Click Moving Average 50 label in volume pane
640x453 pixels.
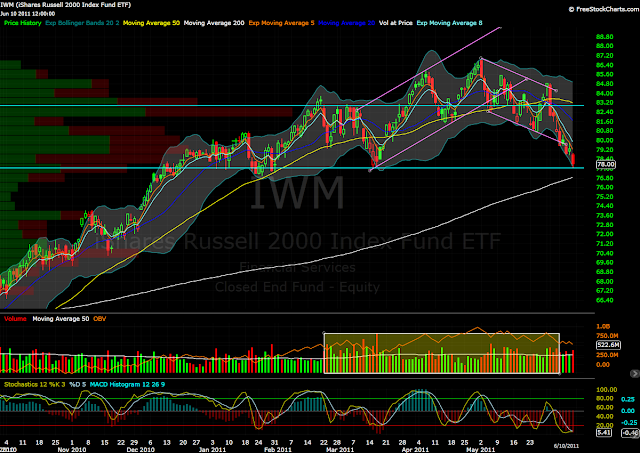pos(60,319)
